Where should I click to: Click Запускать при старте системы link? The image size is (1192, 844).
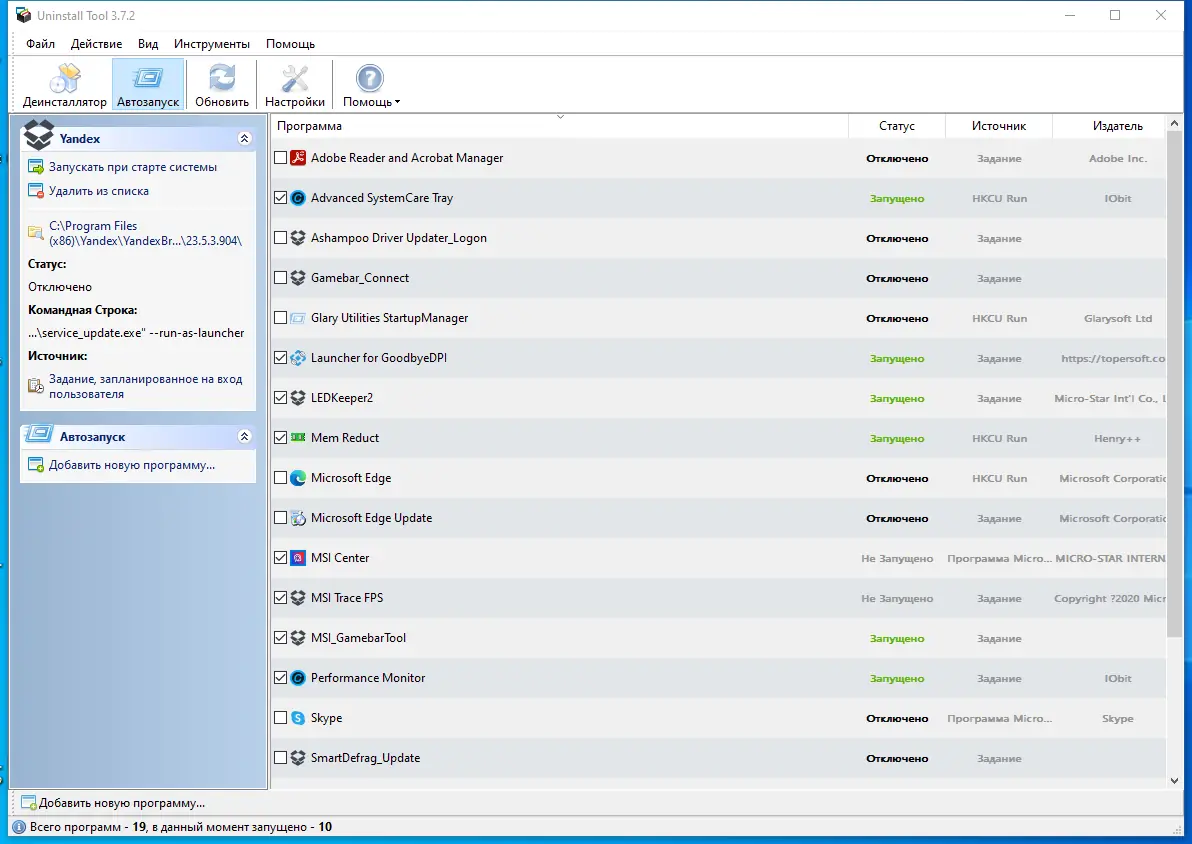133,167
